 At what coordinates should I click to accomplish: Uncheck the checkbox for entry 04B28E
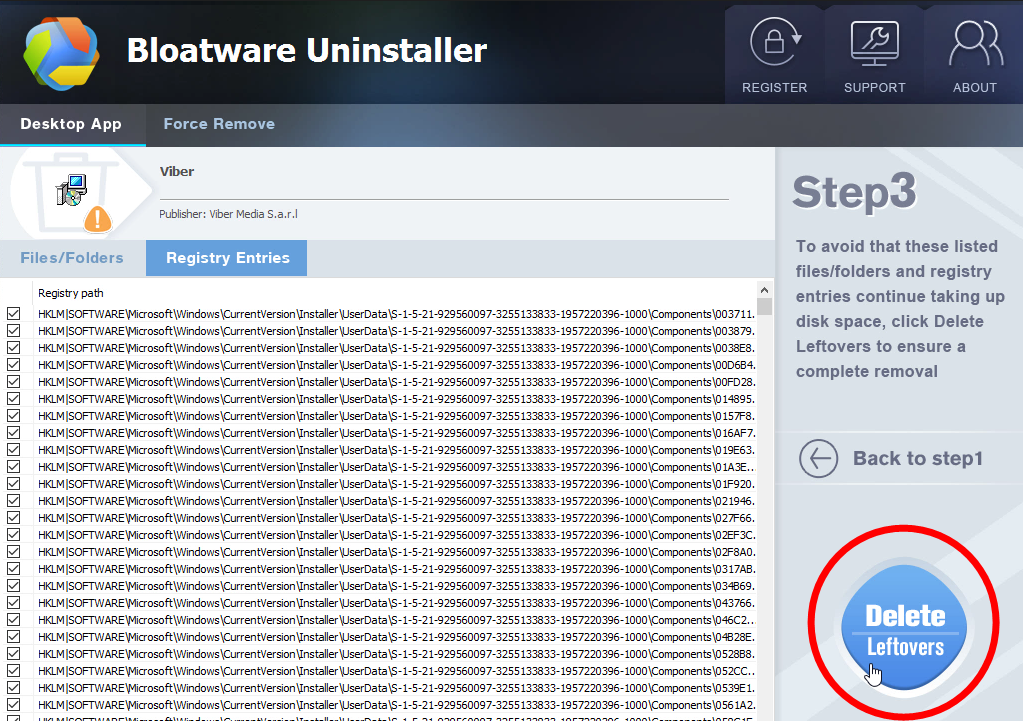[x=13, y=637]
